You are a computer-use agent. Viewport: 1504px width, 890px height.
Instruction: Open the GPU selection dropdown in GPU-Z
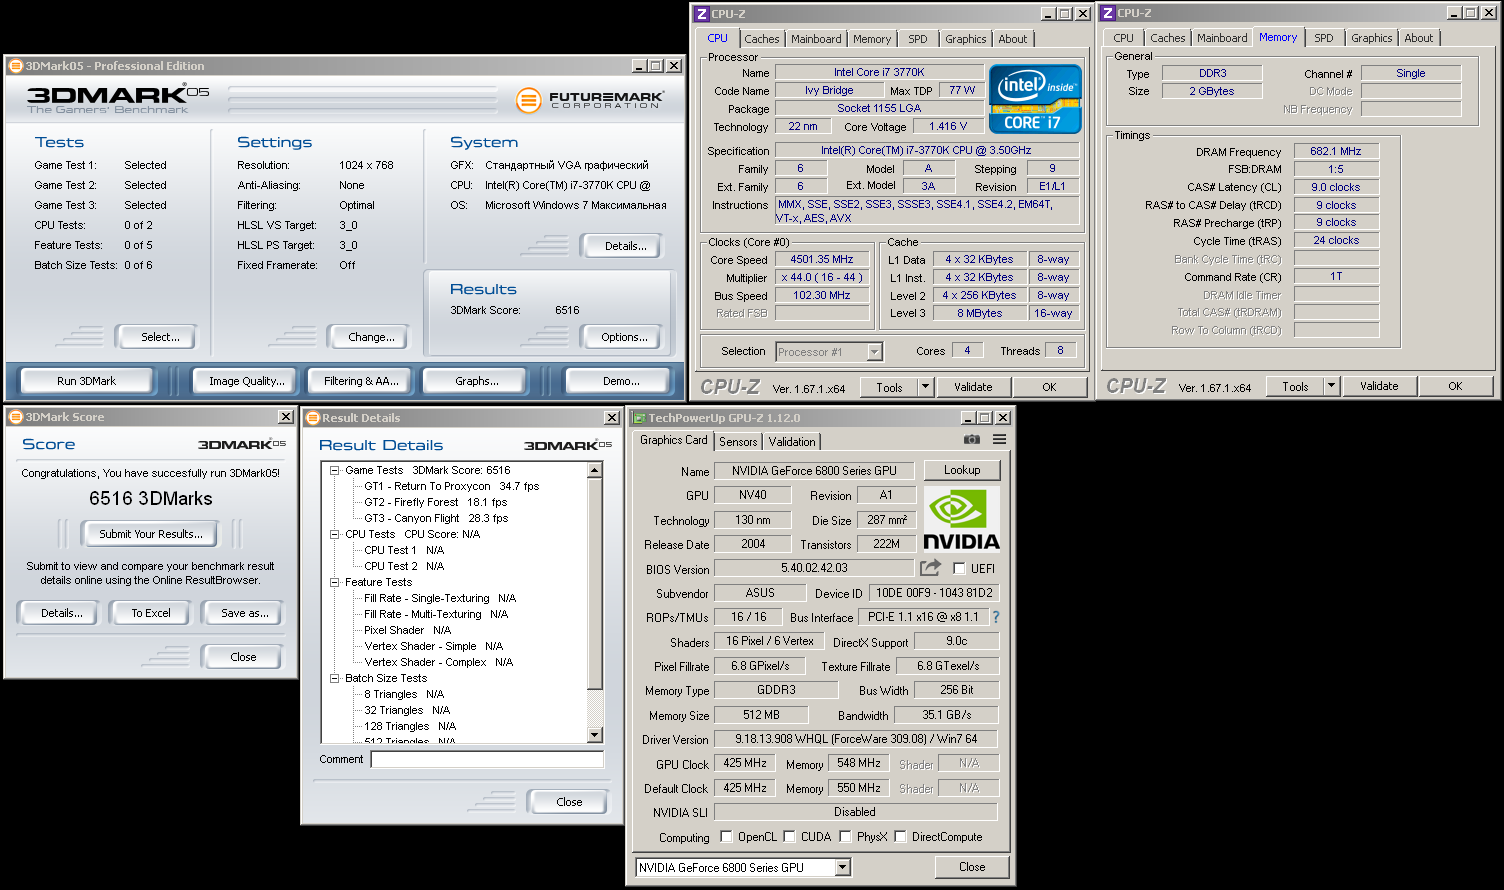(843, 868)
